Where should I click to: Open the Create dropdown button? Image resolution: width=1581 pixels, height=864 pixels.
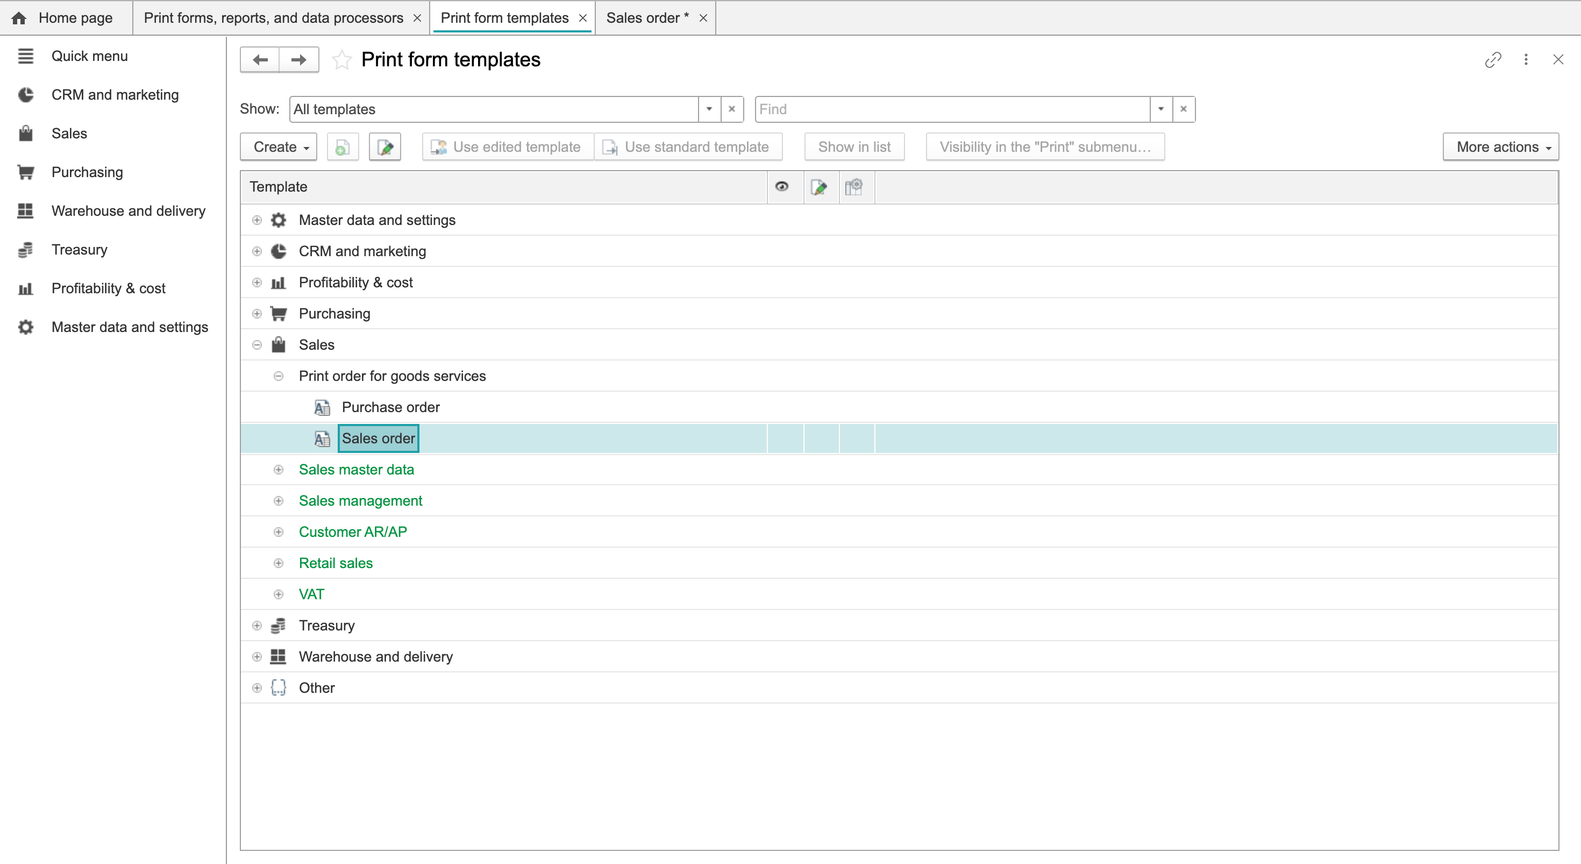(x=279, y=147)
